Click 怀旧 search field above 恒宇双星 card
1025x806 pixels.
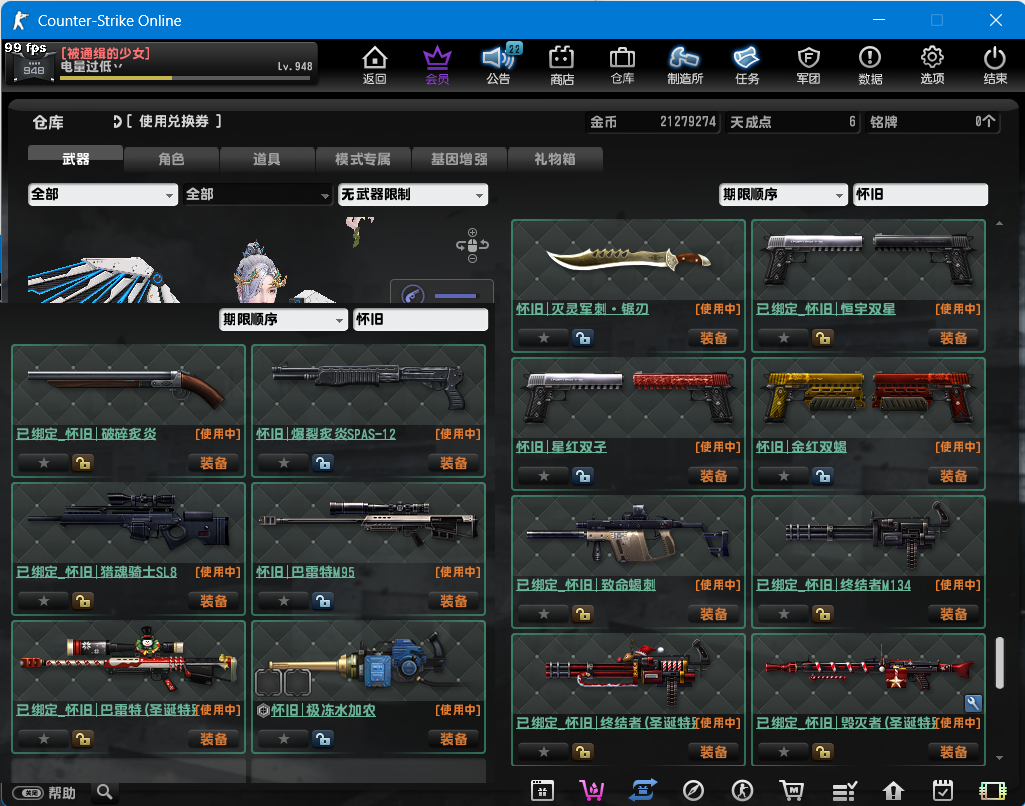[920, 194]
